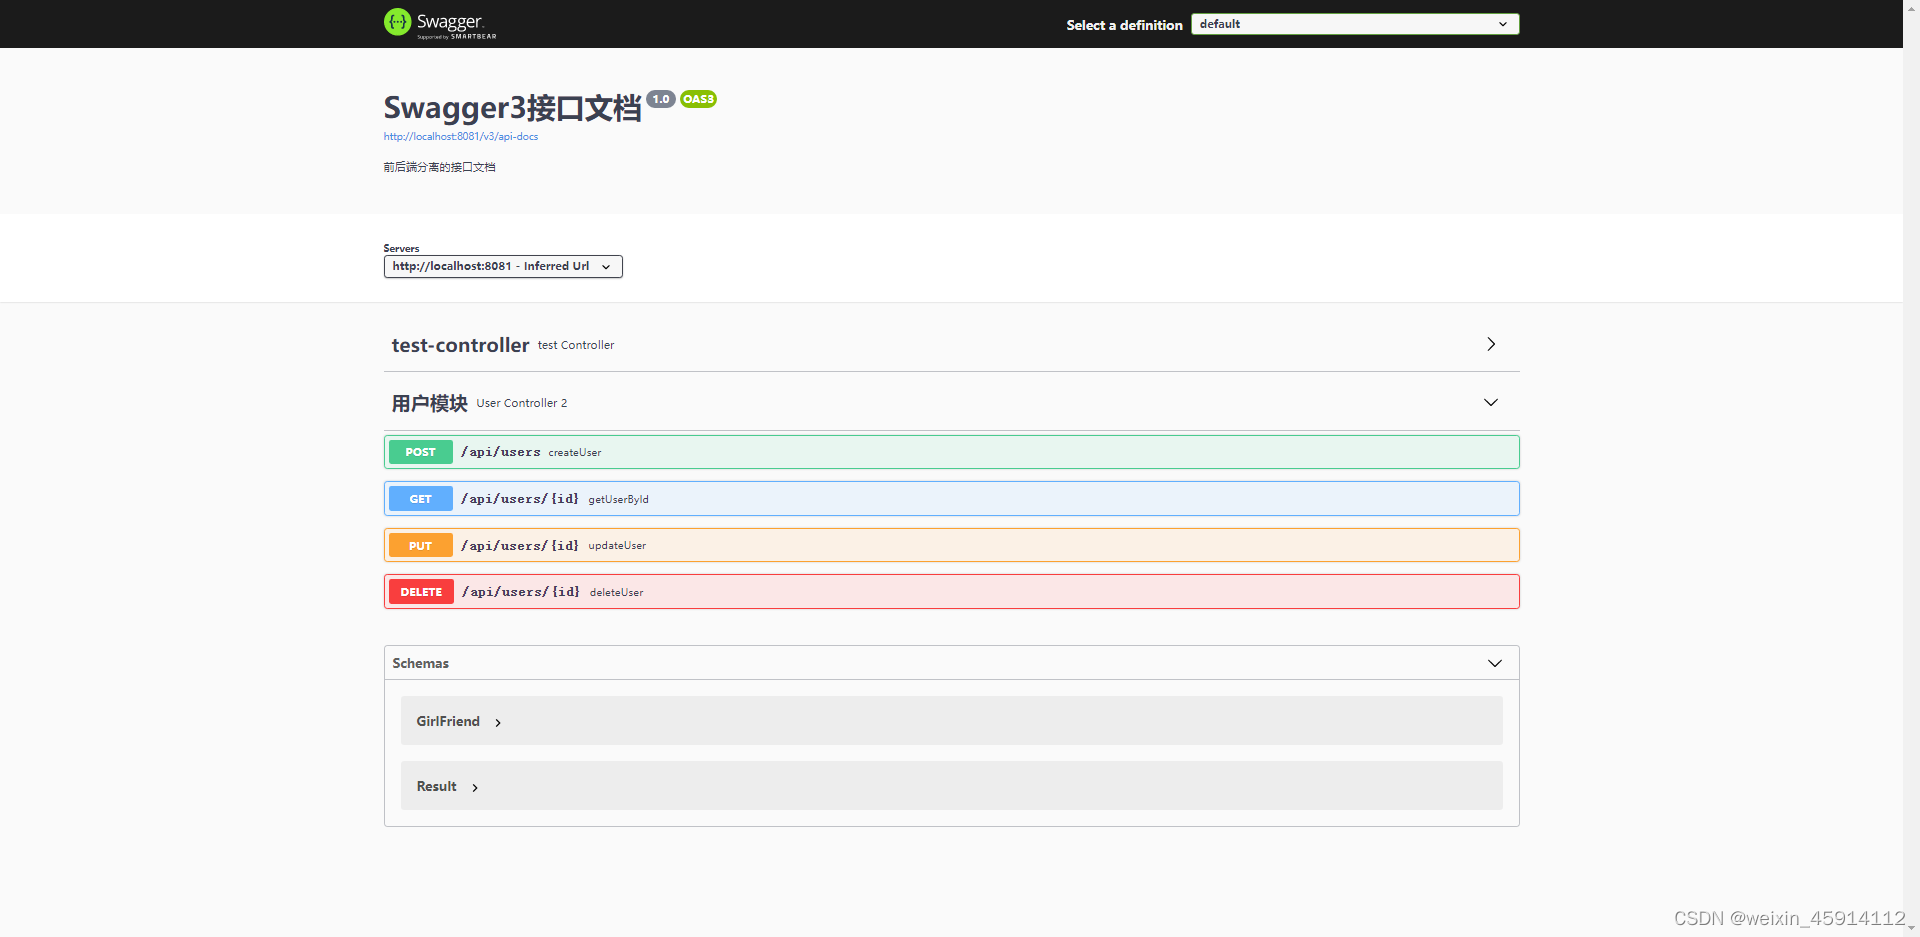Click the Result schema name
Image resolution: width=1920 pixels, height=937 pixels.
[437, 786]
